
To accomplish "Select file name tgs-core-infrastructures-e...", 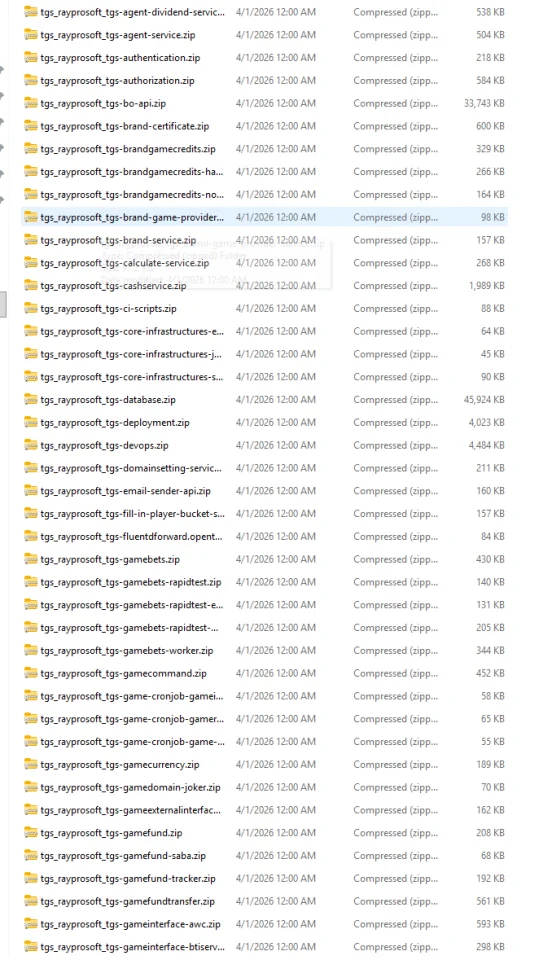I will (x=132, y=331).
